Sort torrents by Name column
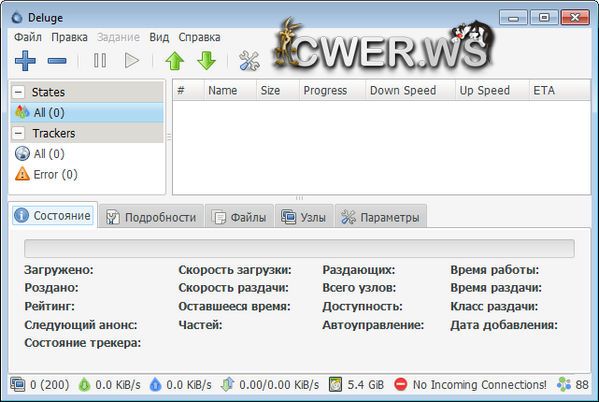The image size is (599, 402). [230, 91]
